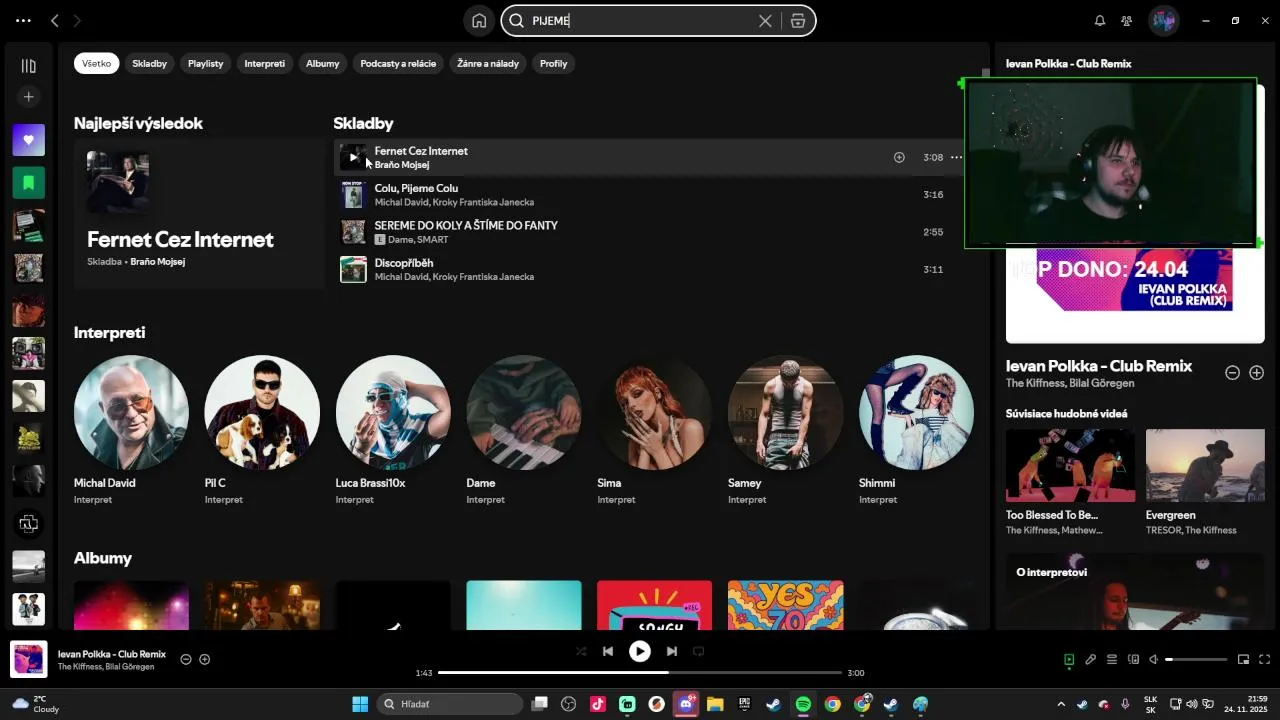
Task: Open Friend Activity icon
Action: [x=1127, y=20]
